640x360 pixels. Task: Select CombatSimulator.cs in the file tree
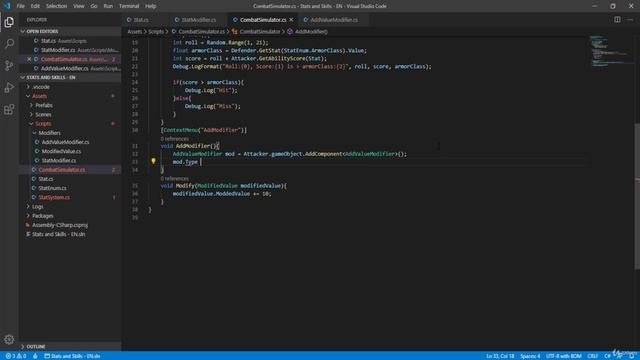click(x=62, y=170)
